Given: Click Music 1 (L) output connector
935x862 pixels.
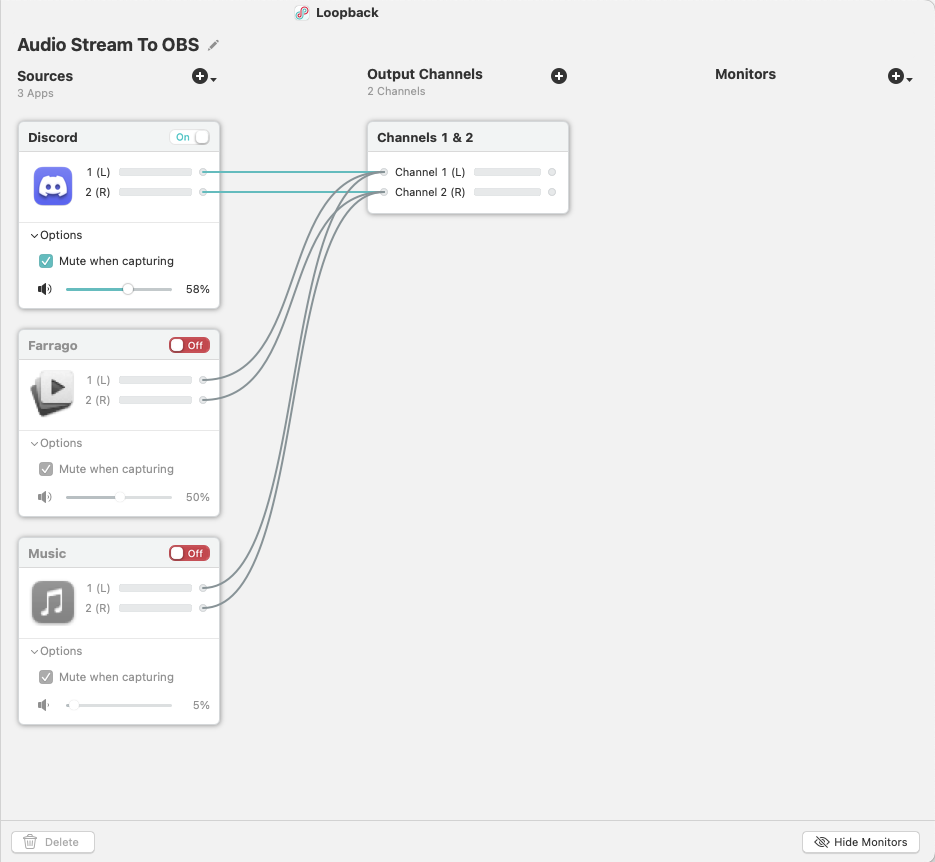Looking at the screenshot, I should pyautogui.click(x=203, y=588).
